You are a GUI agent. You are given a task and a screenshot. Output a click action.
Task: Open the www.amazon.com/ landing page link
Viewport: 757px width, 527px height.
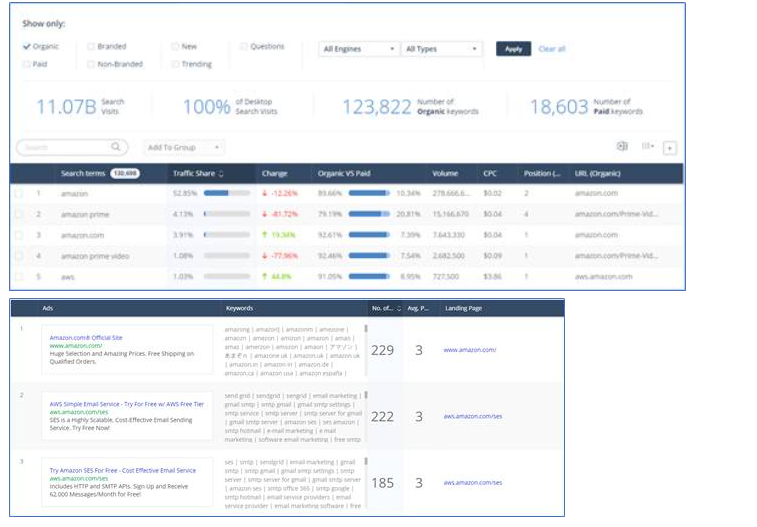tap(470, 350)
